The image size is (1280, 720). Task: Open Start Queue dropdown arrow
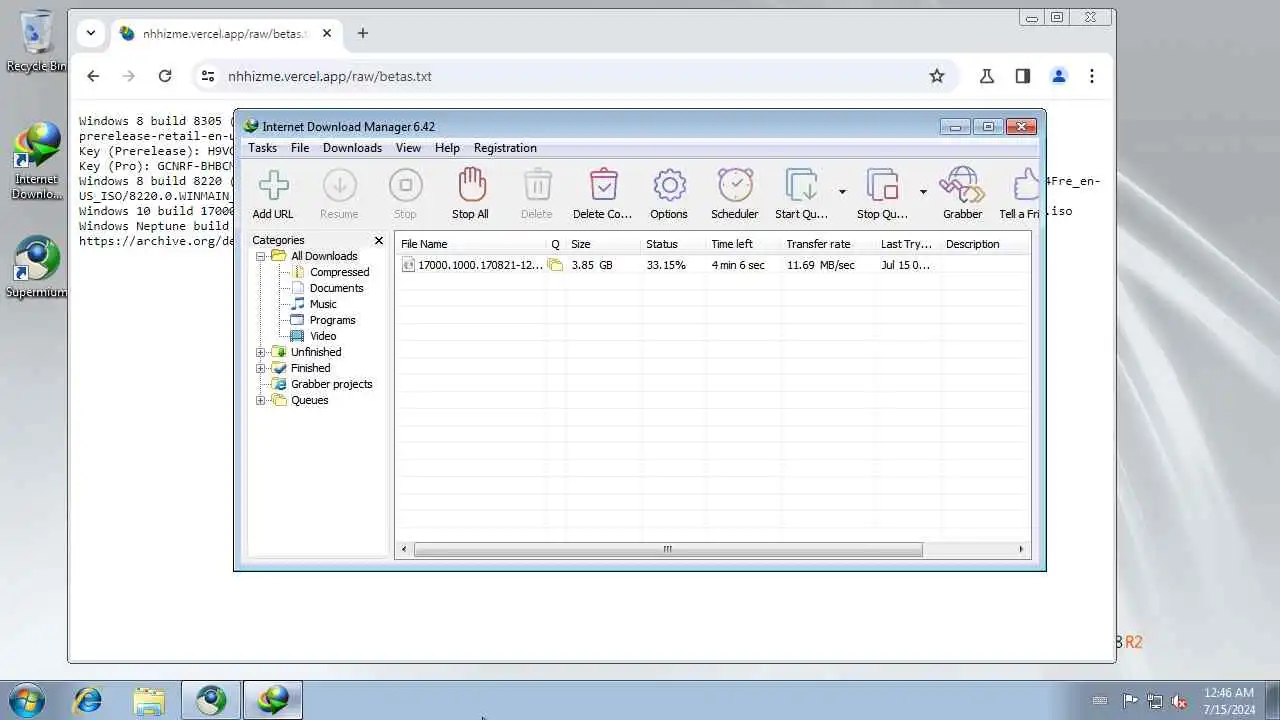pos(842,191)
